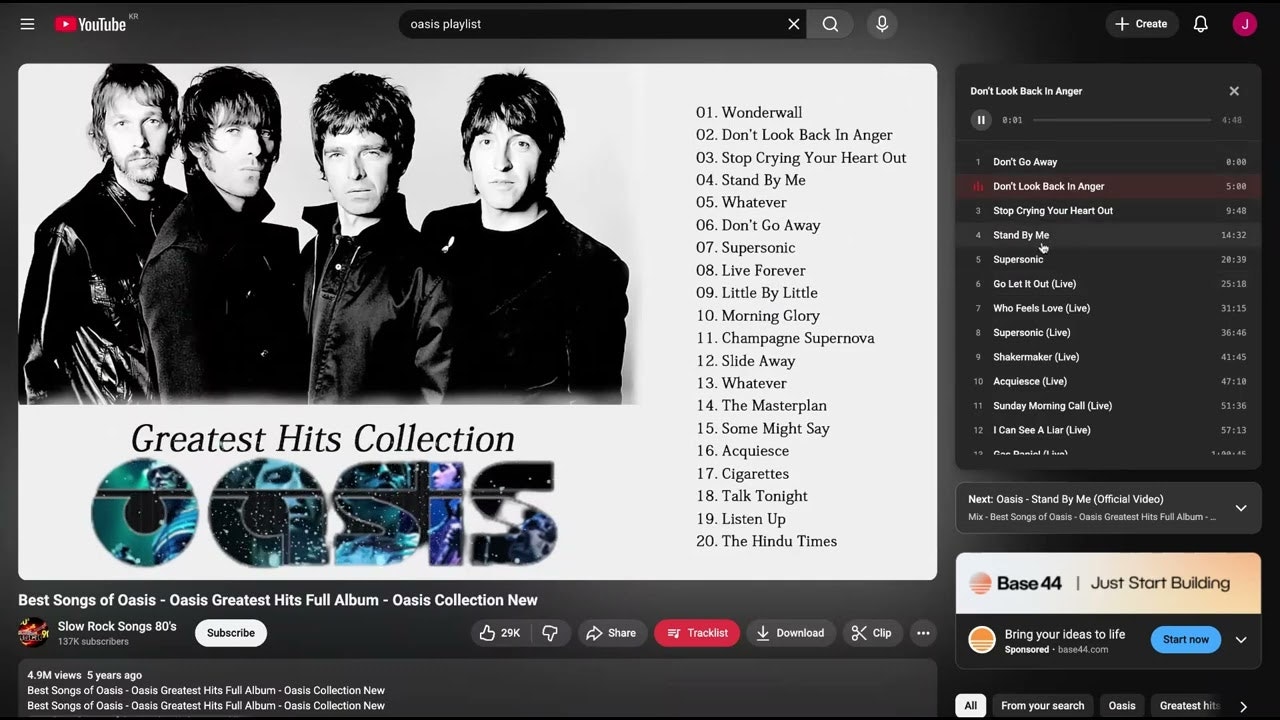Viewport: 1280px width, 720px height.
Task: Subscribe to Slow Rock Songs 80's
Action: click(231, 633)
